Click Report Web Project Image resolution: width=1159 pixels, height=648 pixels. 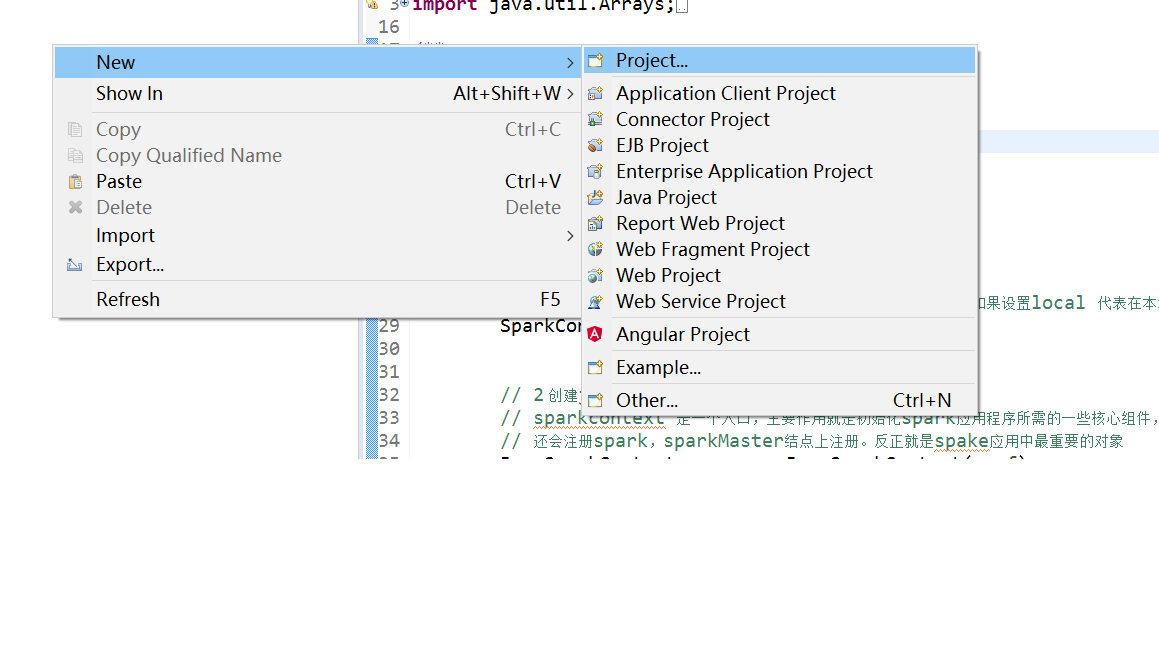click(700, 223)
